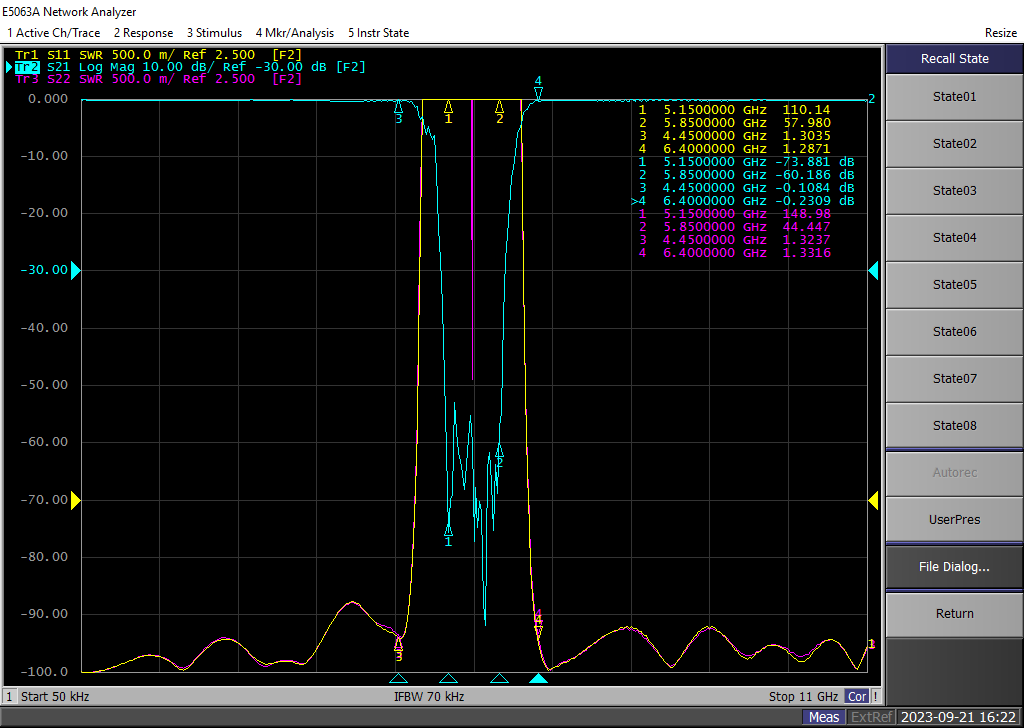Open the 1 Active Ch/Trace menu
The width and height of the screenshot is (1024, 728).
54,33
